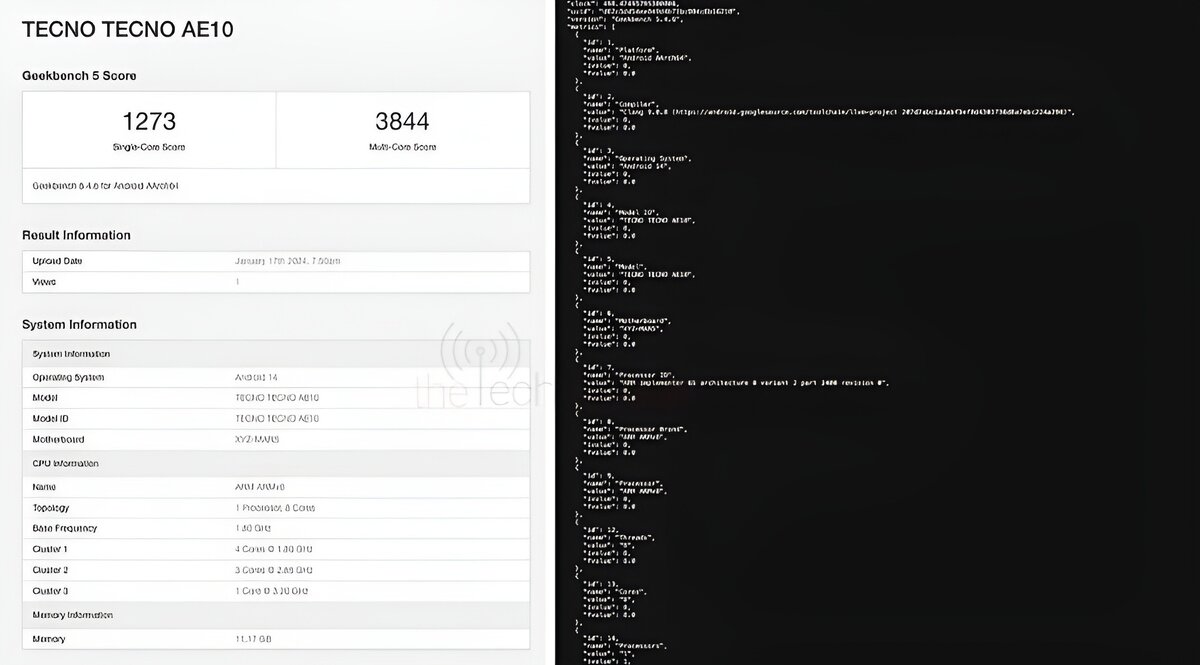Click the "name": "Platform" line in the JSON

click(x=623, y=49)
